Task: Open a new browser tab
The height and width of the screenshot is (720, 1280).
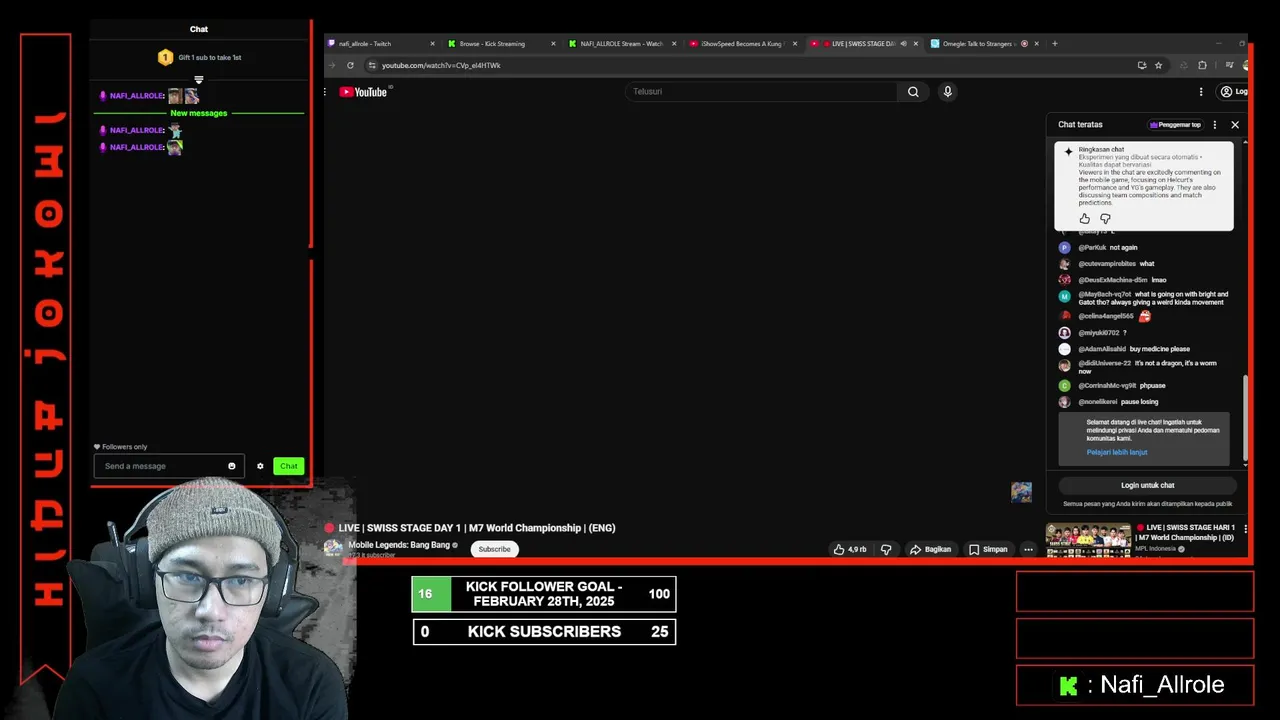Action: click(1054, 43)
